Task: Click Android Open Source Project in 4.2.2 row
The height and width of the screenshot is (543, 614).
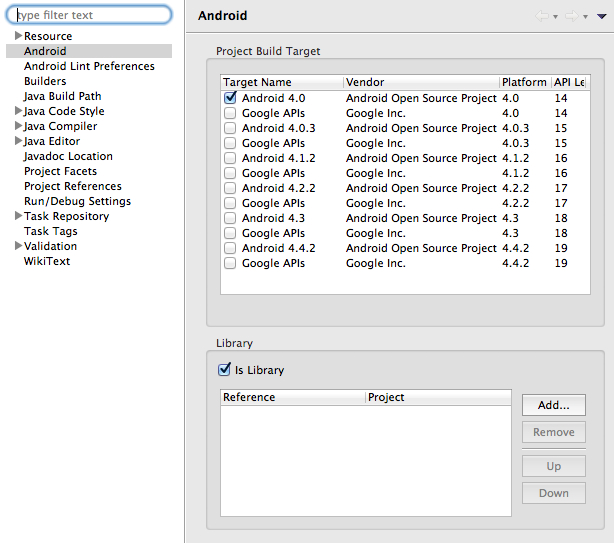Action: (421, 188)
